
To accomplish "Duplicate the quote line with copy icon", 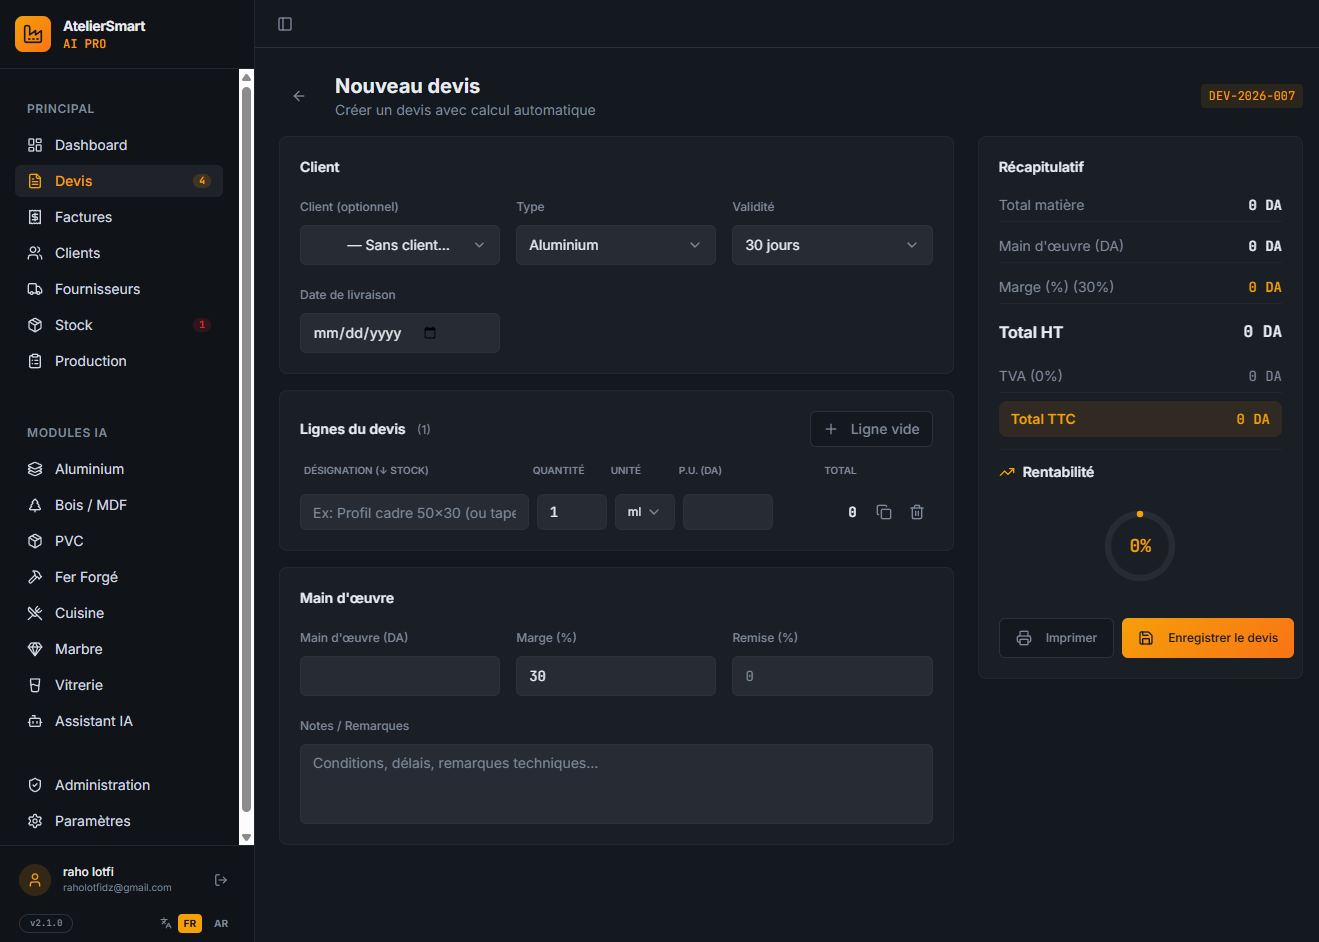I will [884, 512].
